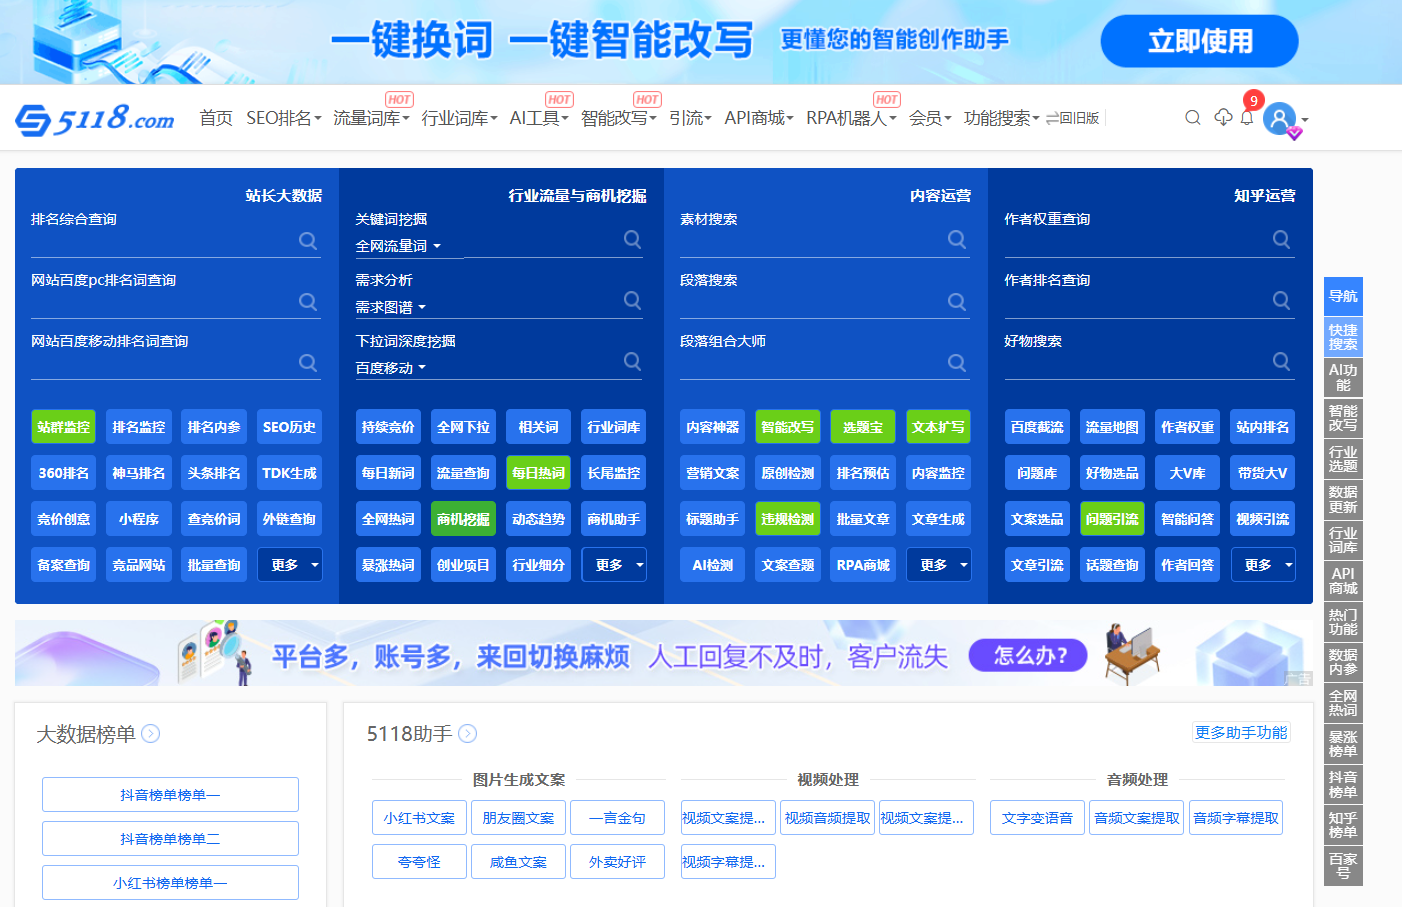This screenshot has height=907, width=1402.
Task: Open 商机挖掘 tool
Action: [463, 519]
